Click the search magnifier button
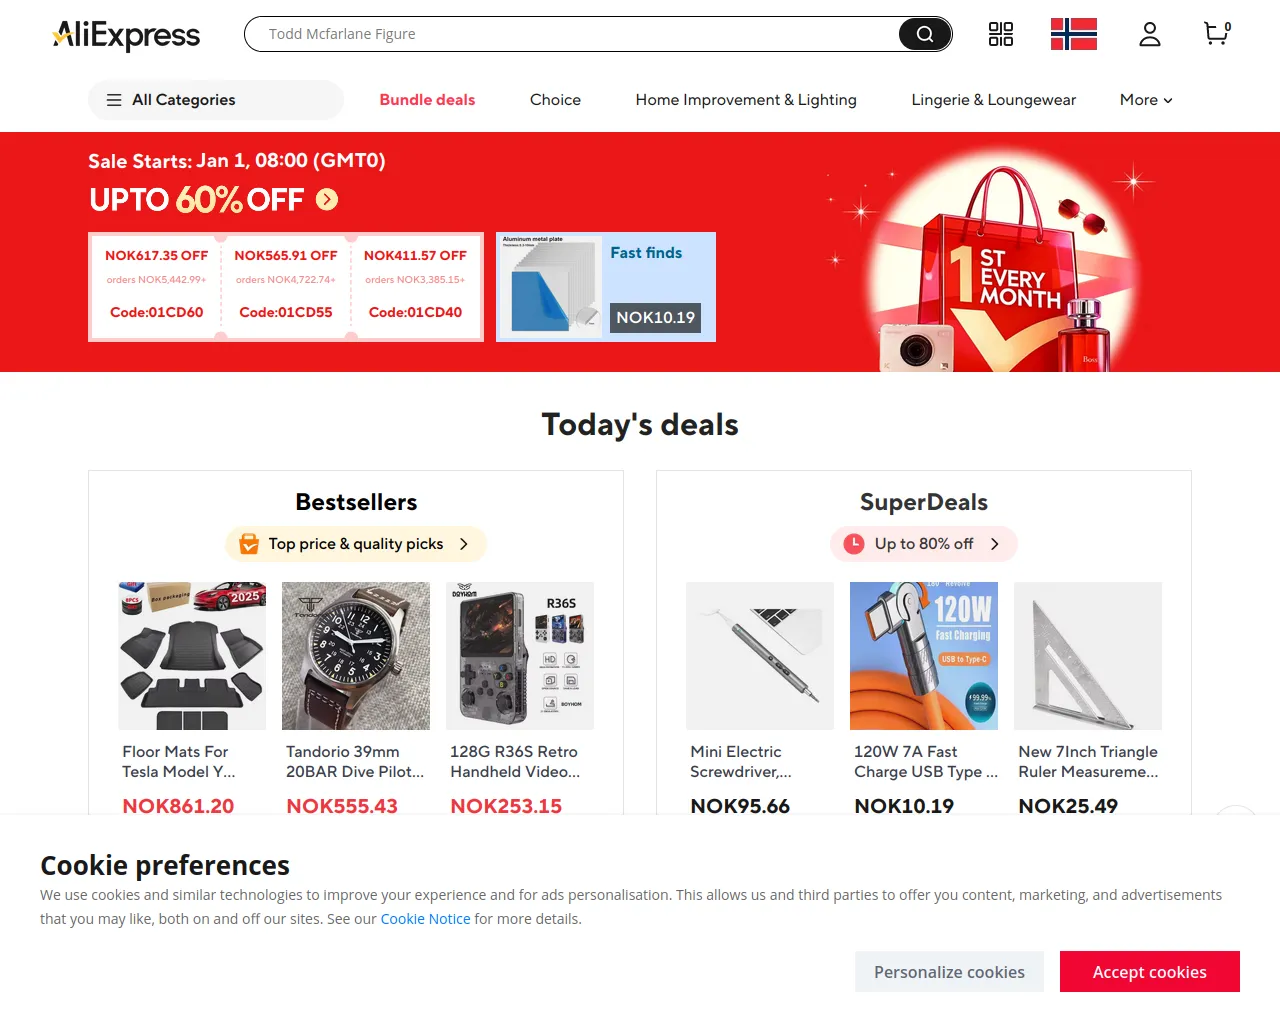This screenshot has height=1024, width=1280. click(925, 34)
